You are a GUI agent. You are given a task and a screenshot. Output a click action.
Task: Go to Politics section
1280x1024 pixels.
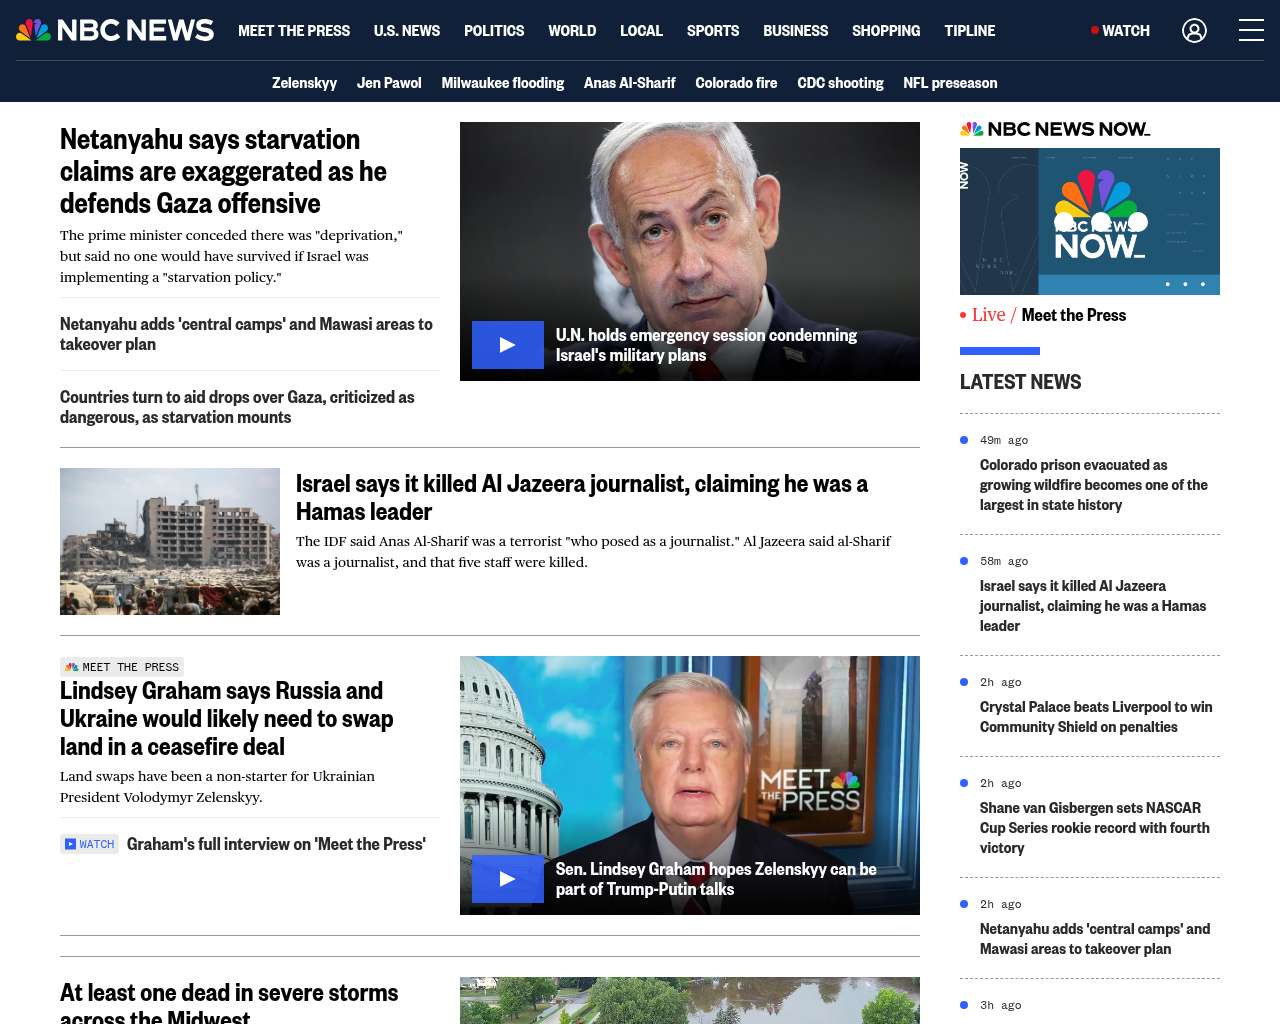494,30
